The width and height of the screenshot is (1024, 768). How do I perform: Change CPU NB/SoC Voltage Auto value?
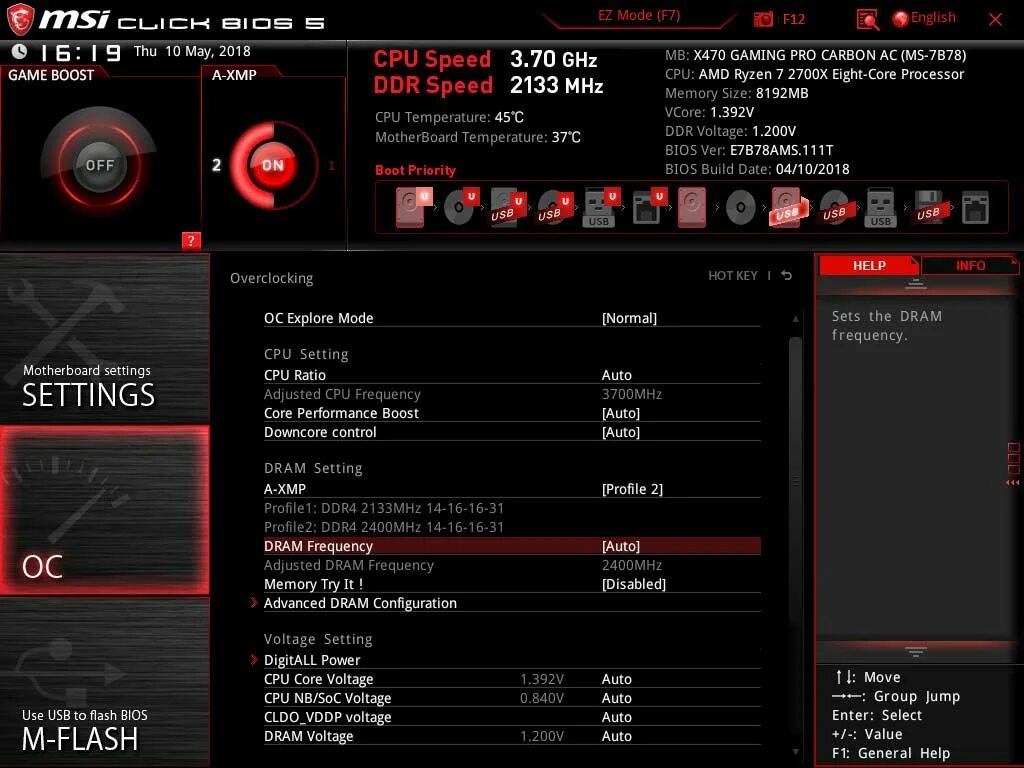pos(616,698)
